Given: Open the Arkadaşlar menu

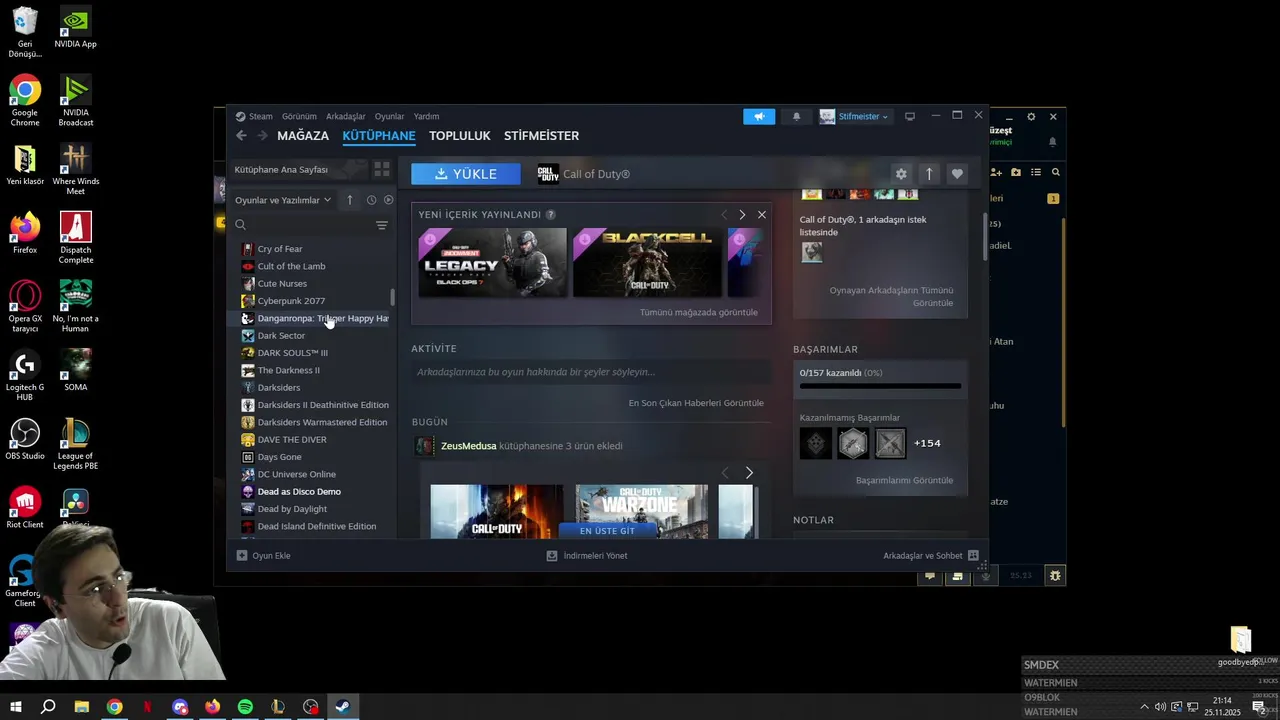Looking at the screenshot, I should [346, 116].
